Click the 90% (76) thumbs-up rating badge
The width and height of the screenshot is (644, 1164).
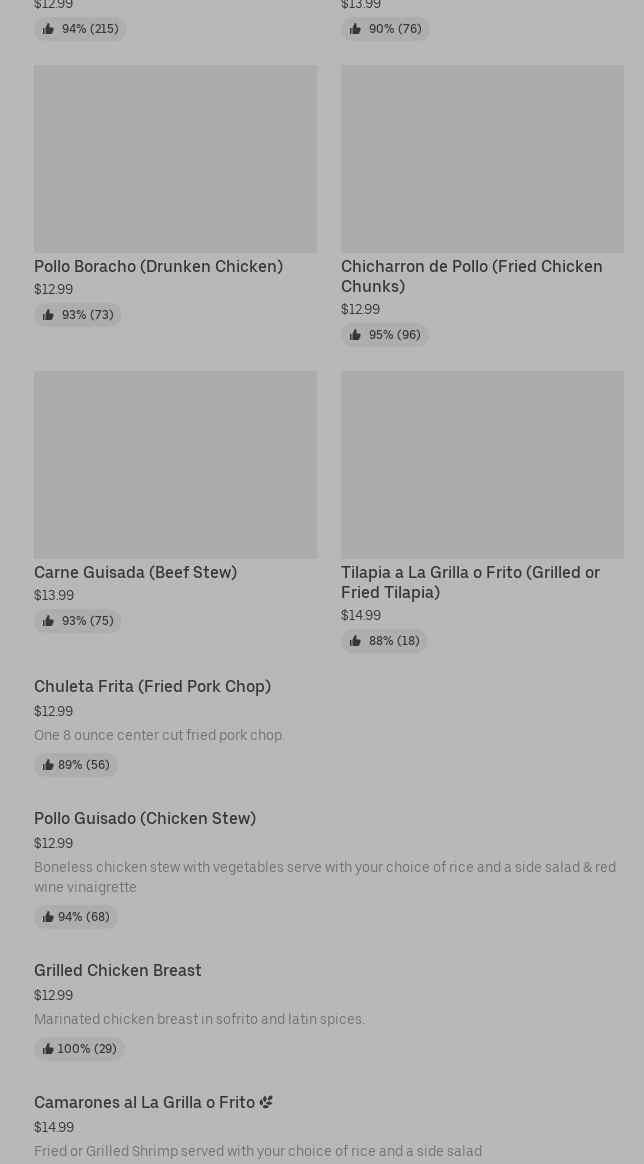tap(385, 29)
